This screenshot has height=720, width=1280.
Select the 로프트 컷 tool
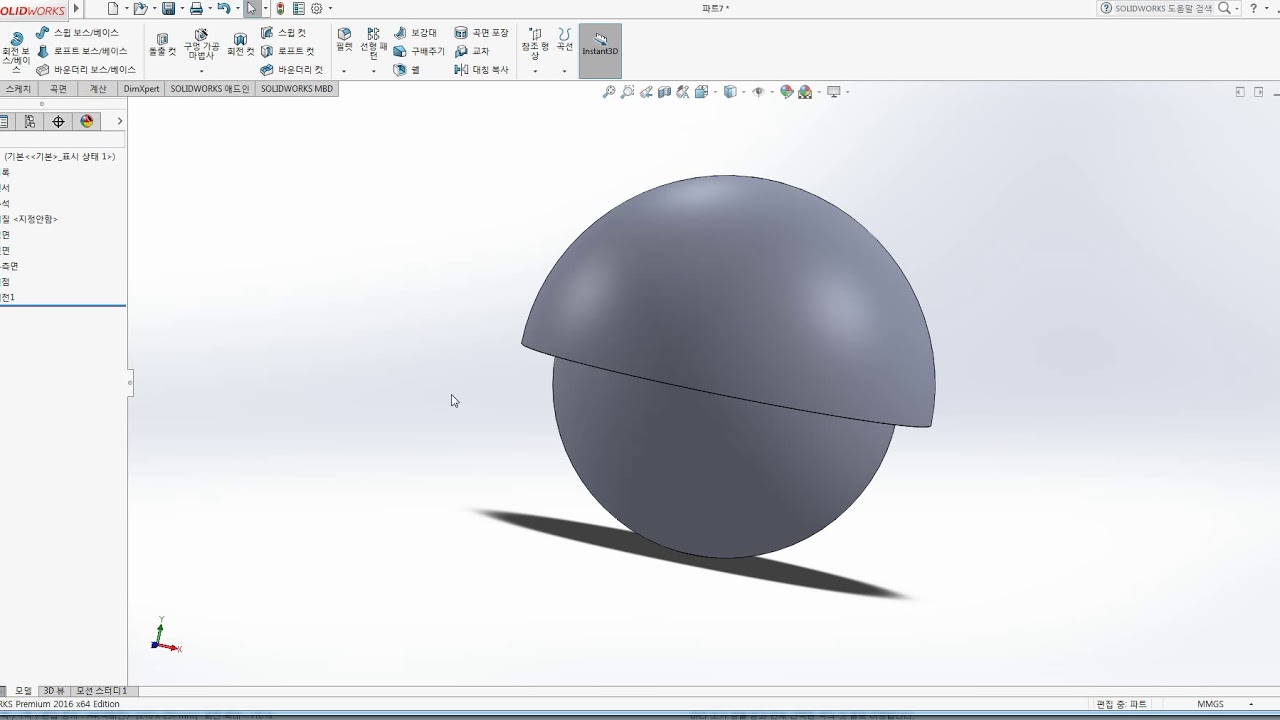(x=287, y=51)
